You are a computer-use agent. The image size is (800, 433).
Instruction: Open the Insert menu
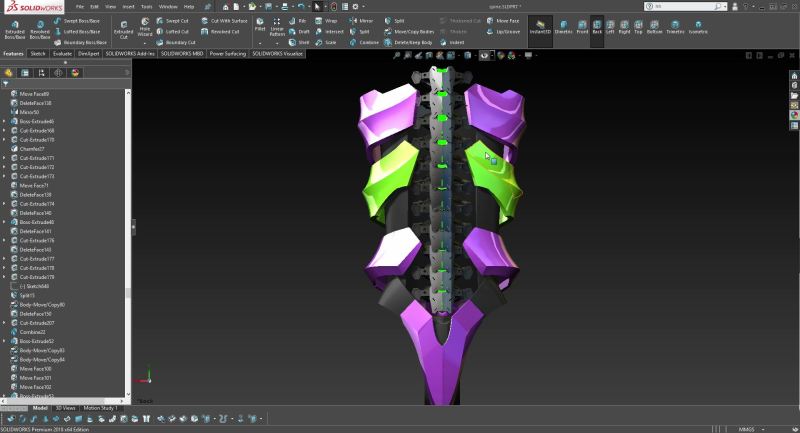click(129, 7)
